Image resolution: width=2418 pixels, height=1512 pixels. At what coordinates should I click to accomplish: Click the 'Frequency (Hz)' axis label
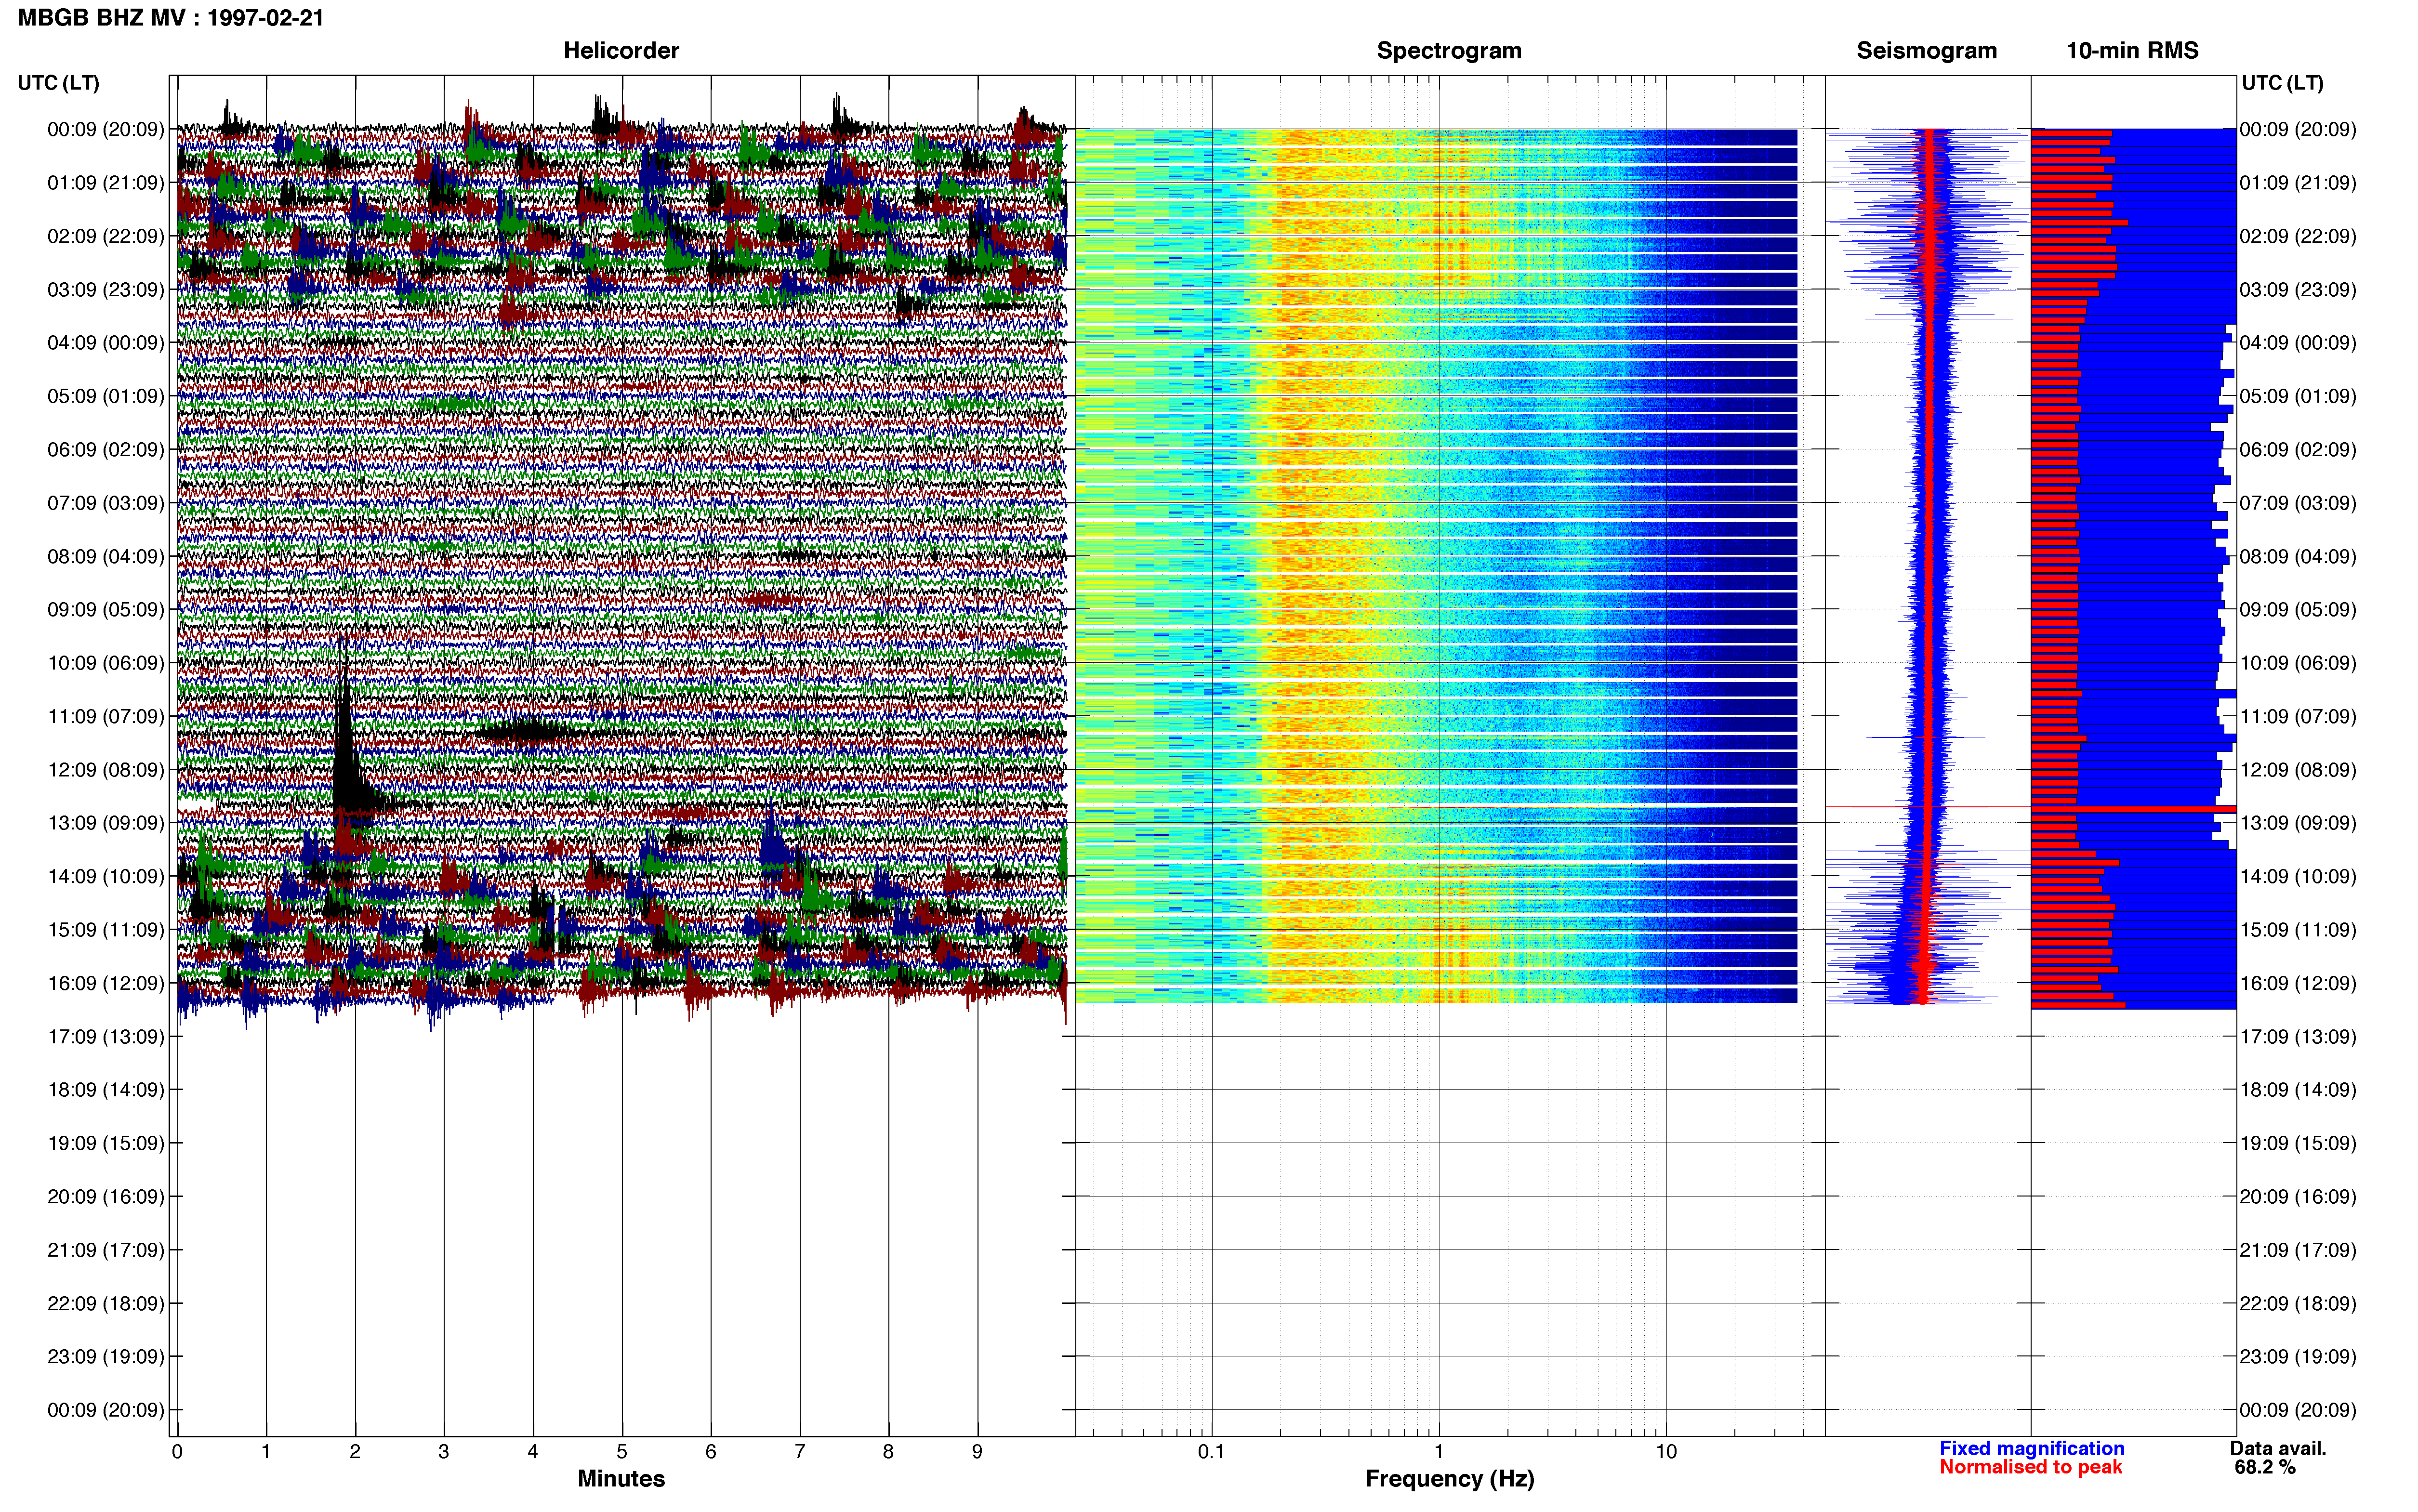(1449, 1479)
